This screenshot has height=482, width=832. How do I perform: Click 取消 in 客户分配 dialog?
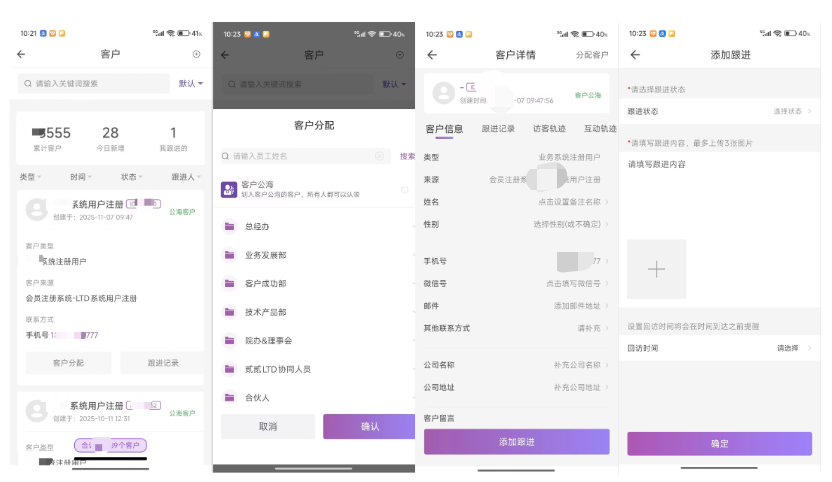[x=268, y=426]
